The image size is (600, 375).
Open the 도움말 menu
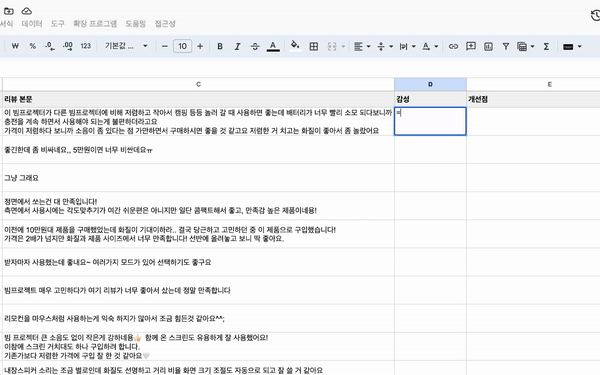[136, 24]
